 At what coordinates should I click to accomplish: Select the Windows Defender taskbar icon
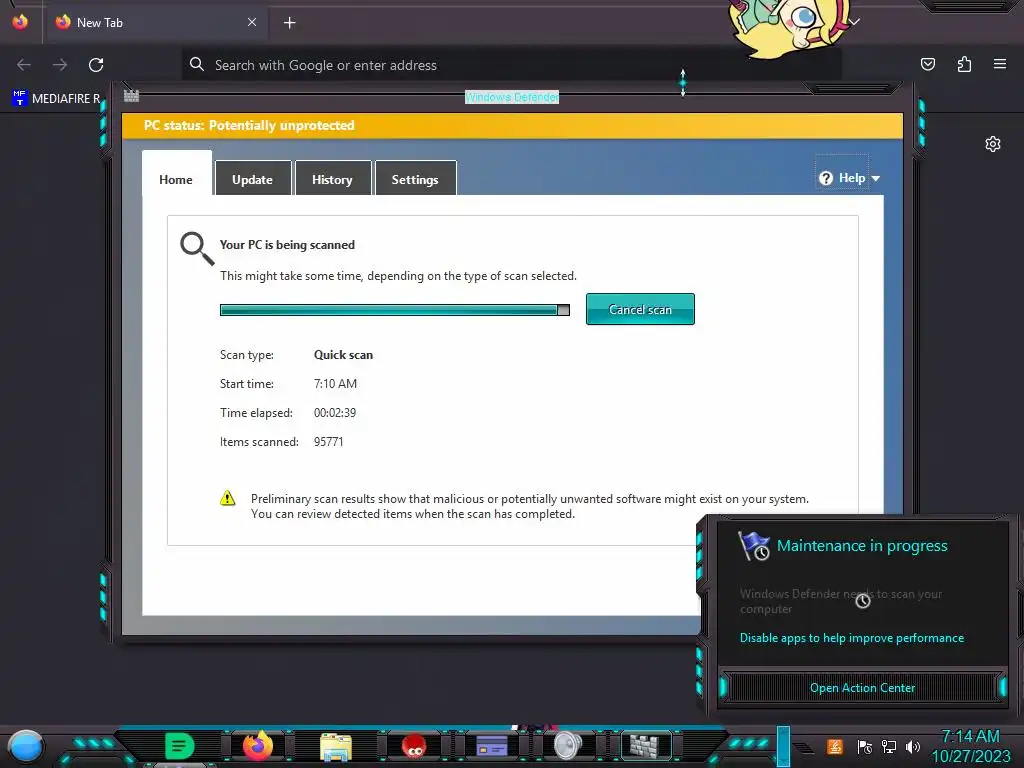645,745
